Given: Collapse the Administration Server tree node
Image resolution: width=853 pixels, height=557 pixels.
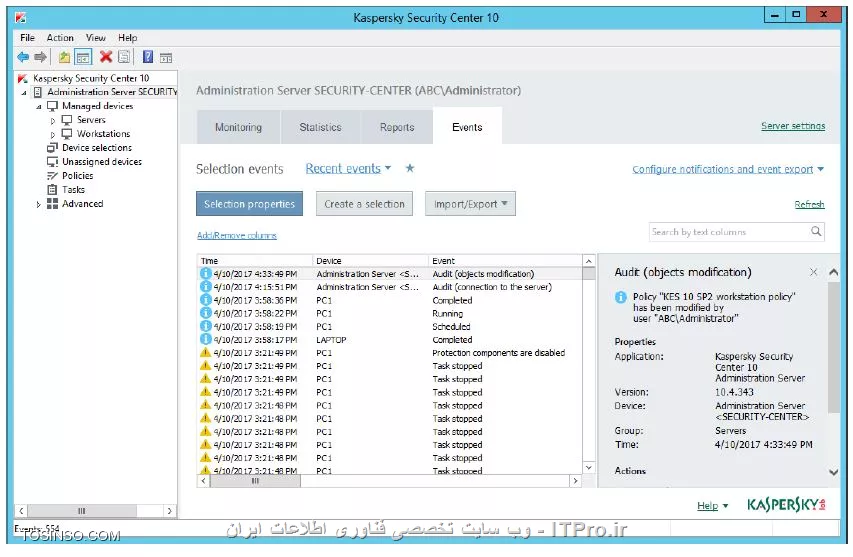Looking at the screenshot, I should [x=24, y=92].
